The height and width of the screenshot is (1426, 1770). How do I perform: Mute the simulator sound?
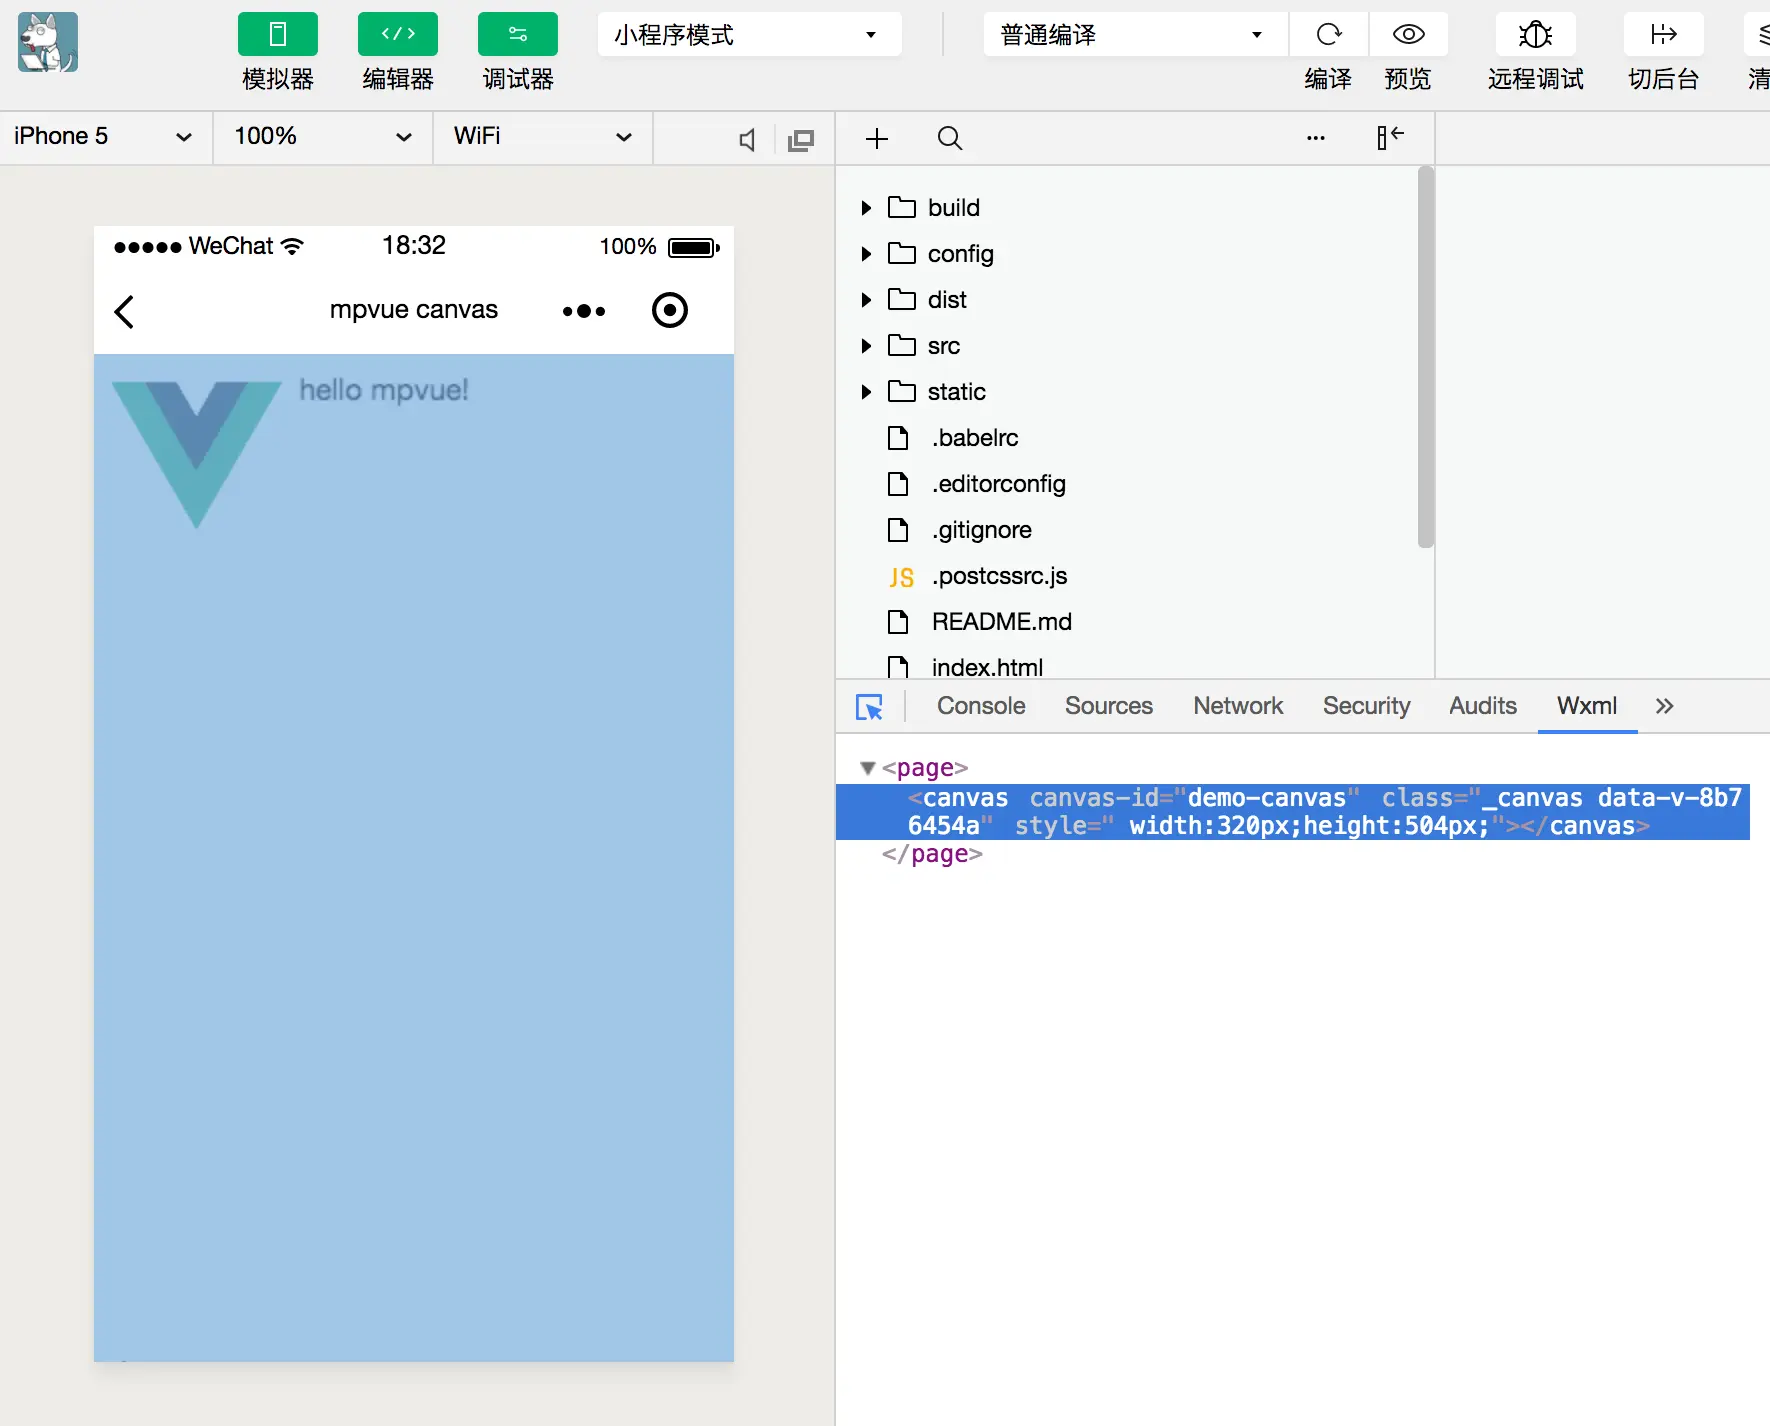(x=747, y=140)
